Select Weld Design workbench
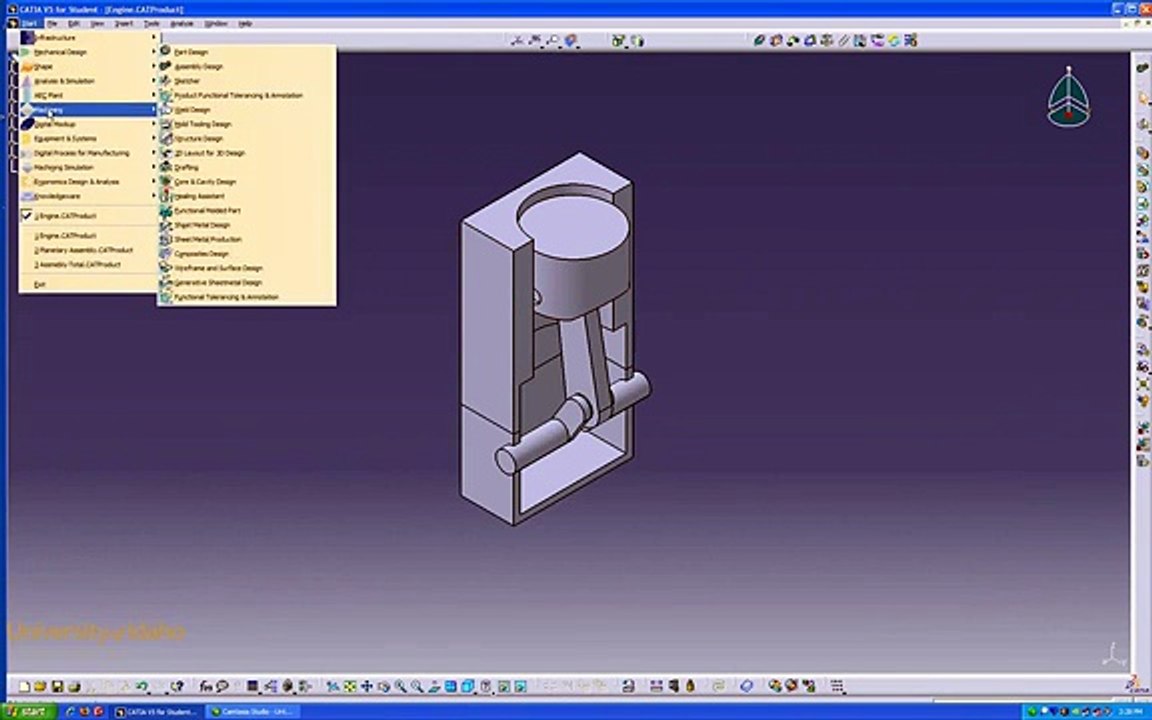This screenshot has height=720, width=1152. coord(246,109)
